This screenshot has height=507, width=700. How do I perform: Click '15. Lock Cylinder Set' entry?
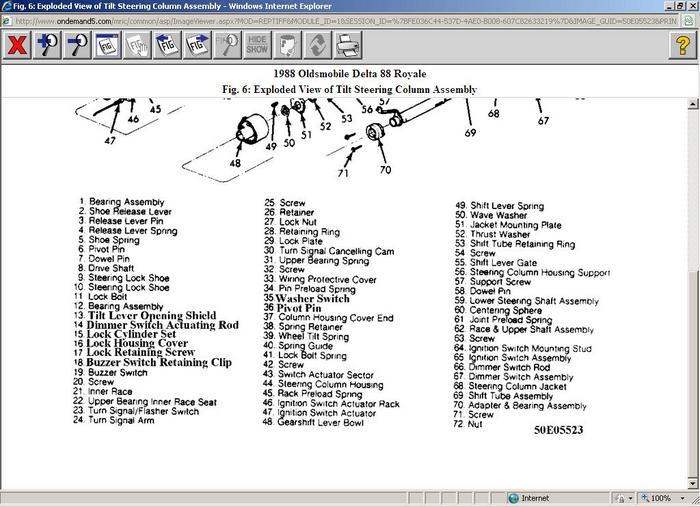coord(125,334)
